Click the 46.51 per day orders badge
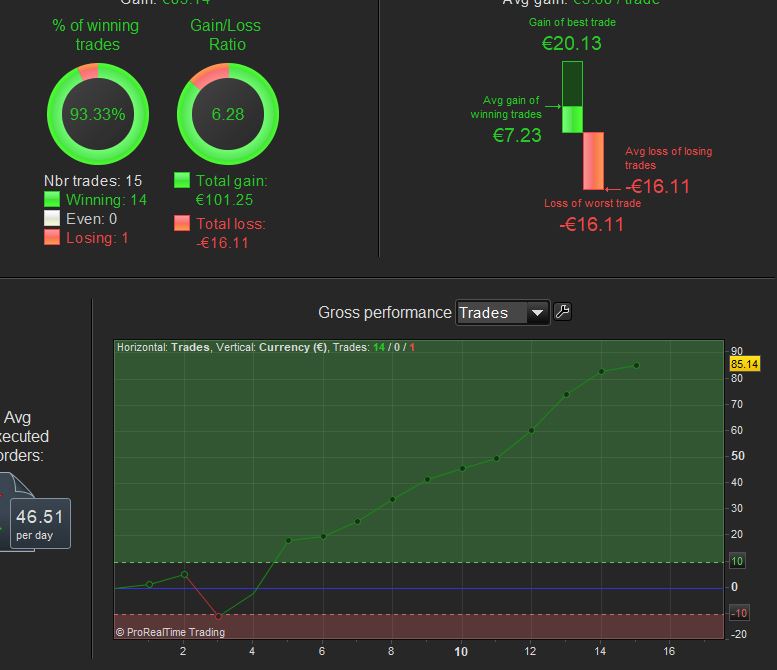The height and width of the screenshot is (670, 777). [40, 524]
